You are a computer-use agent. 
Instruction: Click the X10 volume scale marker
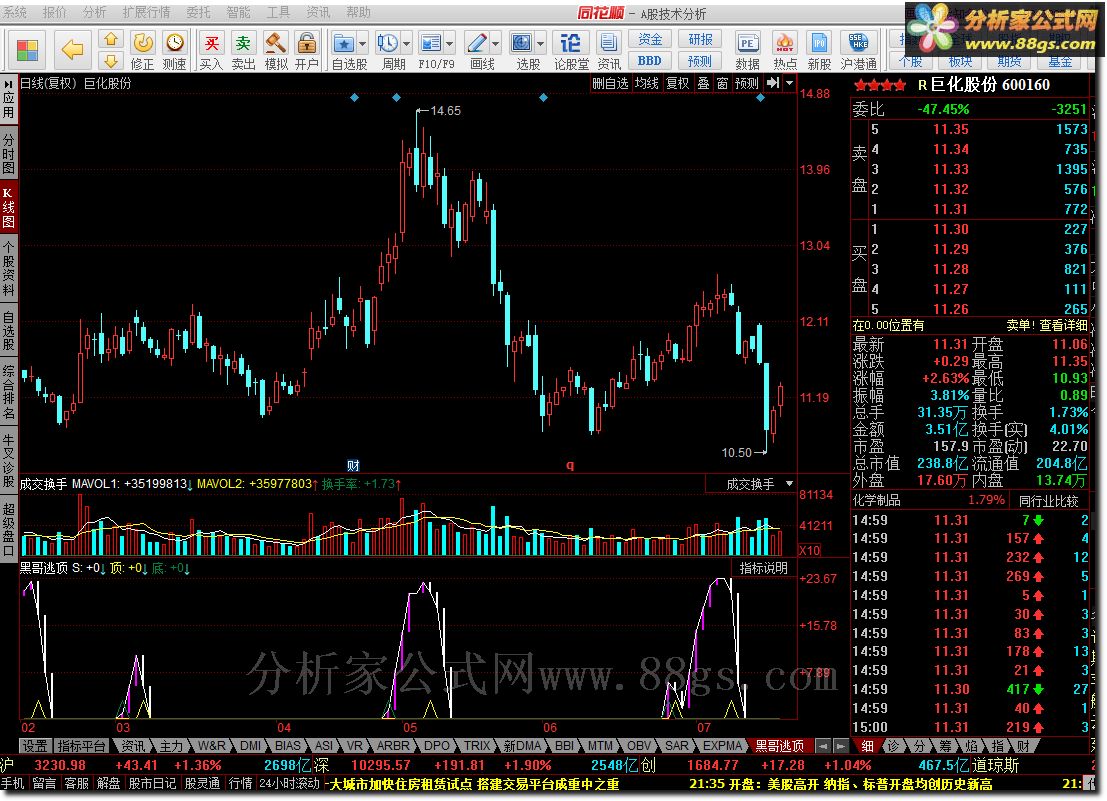pos(810,550)
